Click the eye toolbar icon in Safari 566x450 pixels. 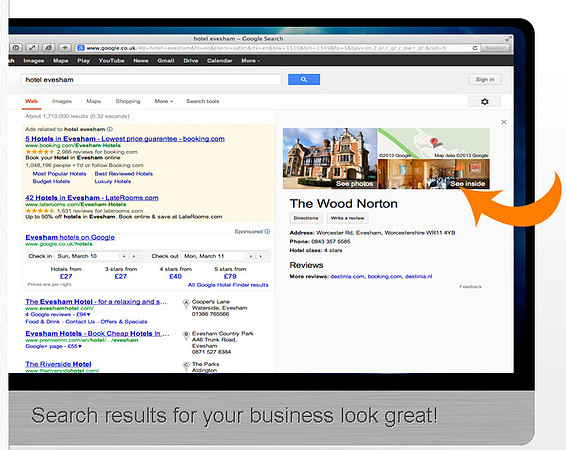[16, 48]
